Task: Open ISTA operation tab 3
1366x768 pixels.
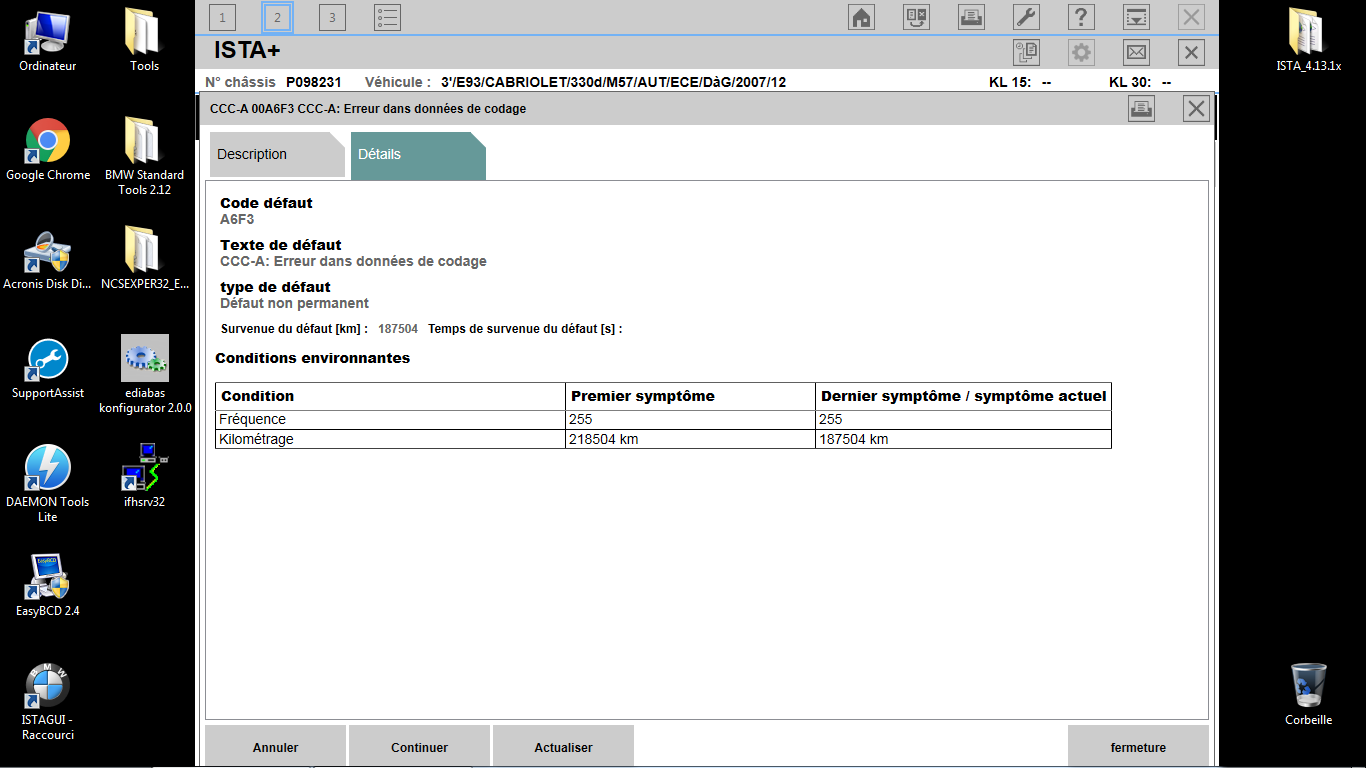Action: 332,17
